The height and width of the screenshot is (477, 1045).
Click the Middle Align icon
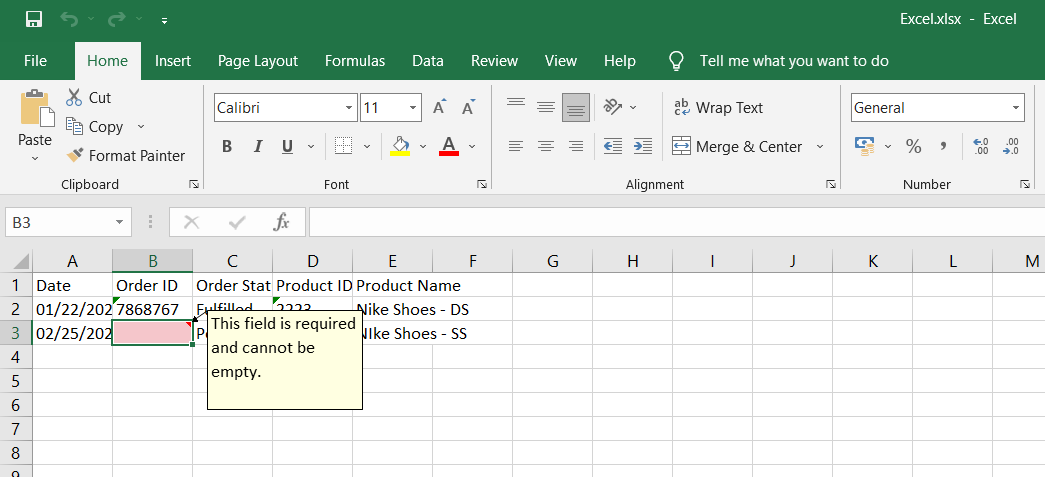pyautogui.click(x=546, y=107)
